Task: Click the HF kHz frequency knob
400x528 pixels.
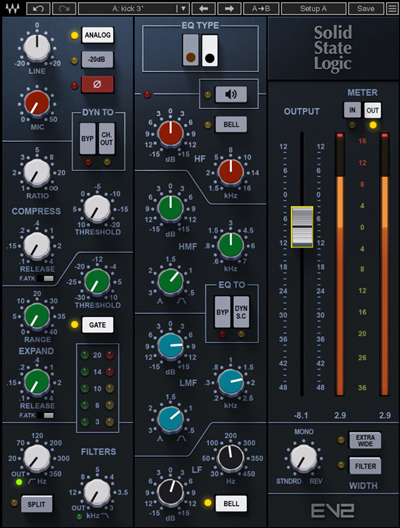Action: pyautogui.click(x=231, y=172)
